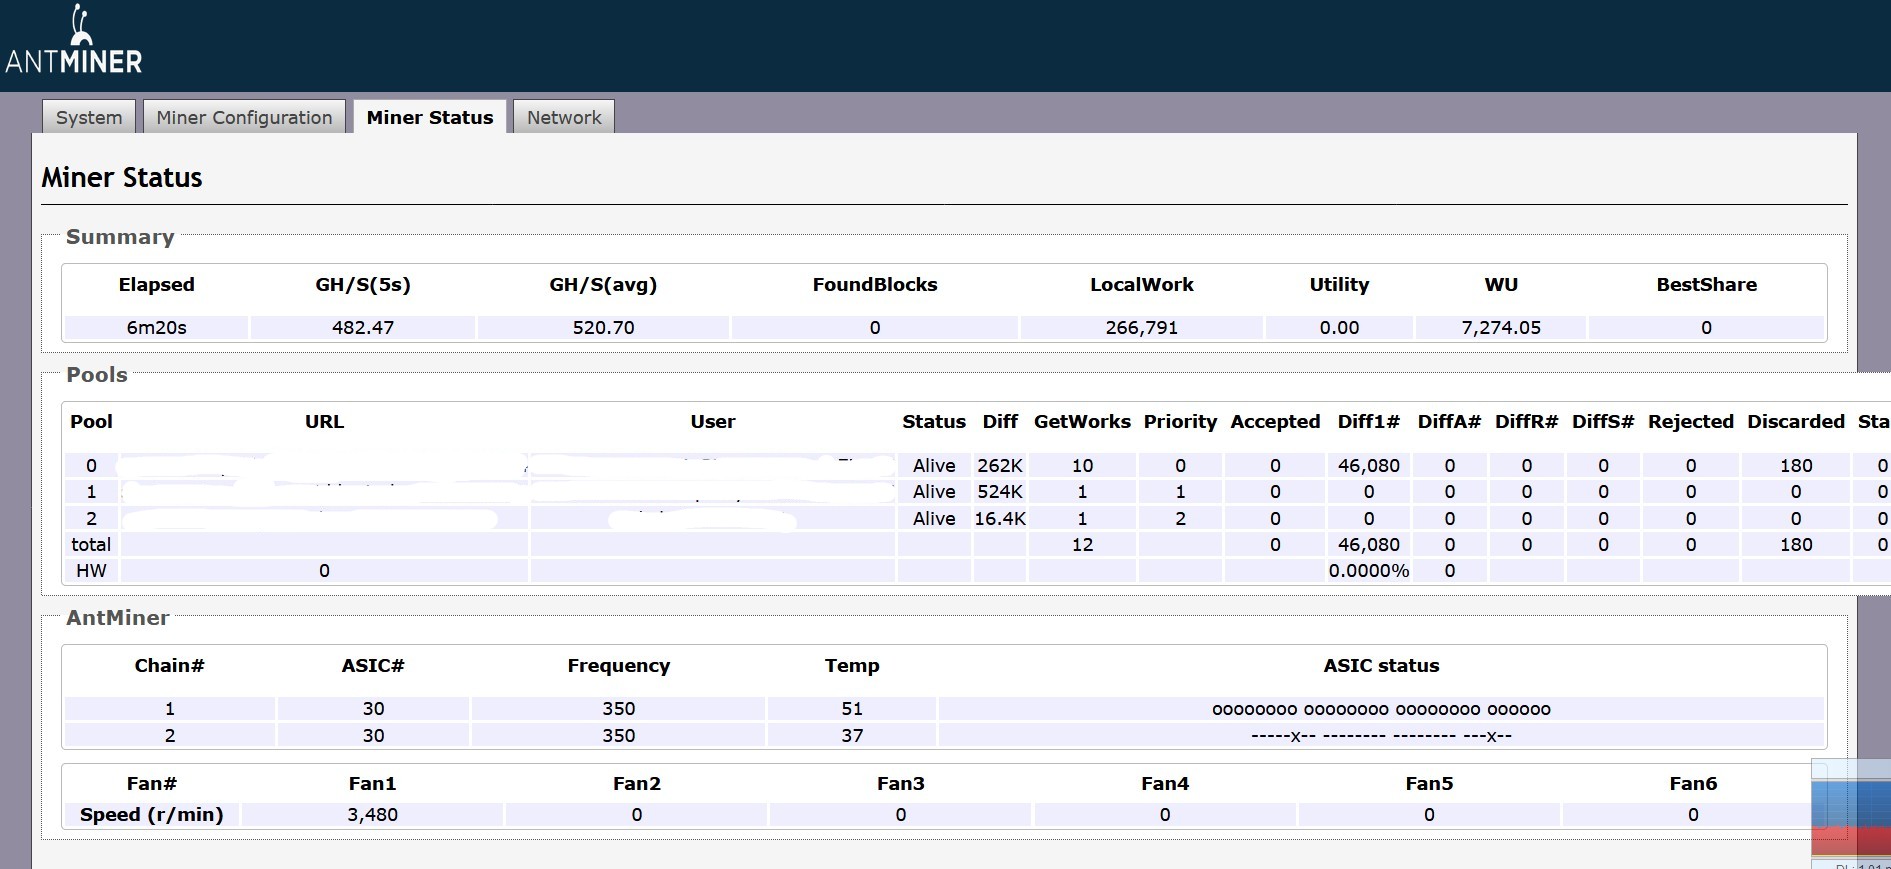
Task: Select Fan1 speed value 3,480
Action: 372,815
